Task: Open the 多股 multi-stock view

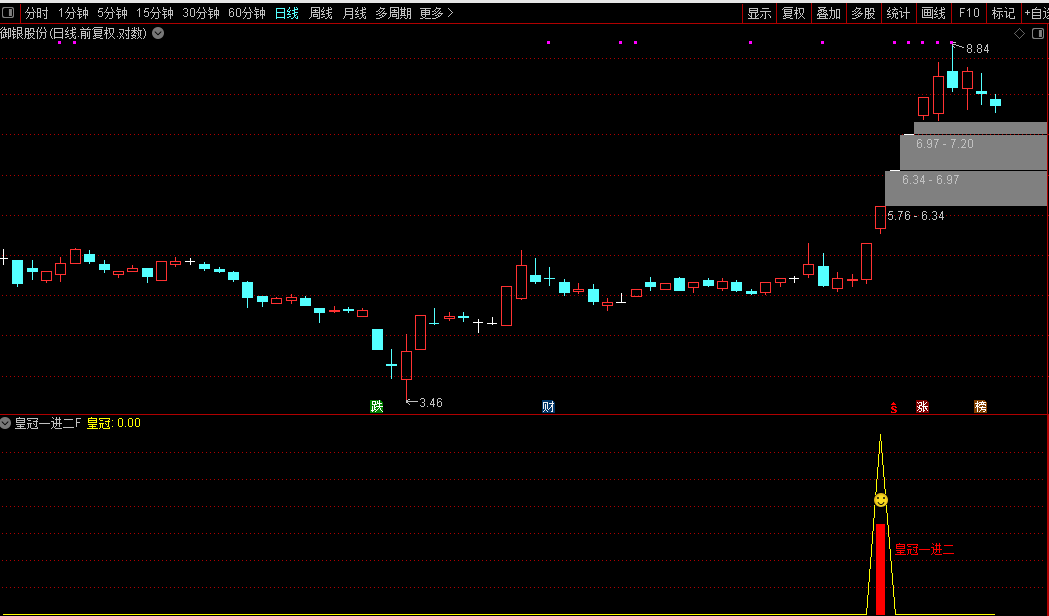Action: point(864,13)
